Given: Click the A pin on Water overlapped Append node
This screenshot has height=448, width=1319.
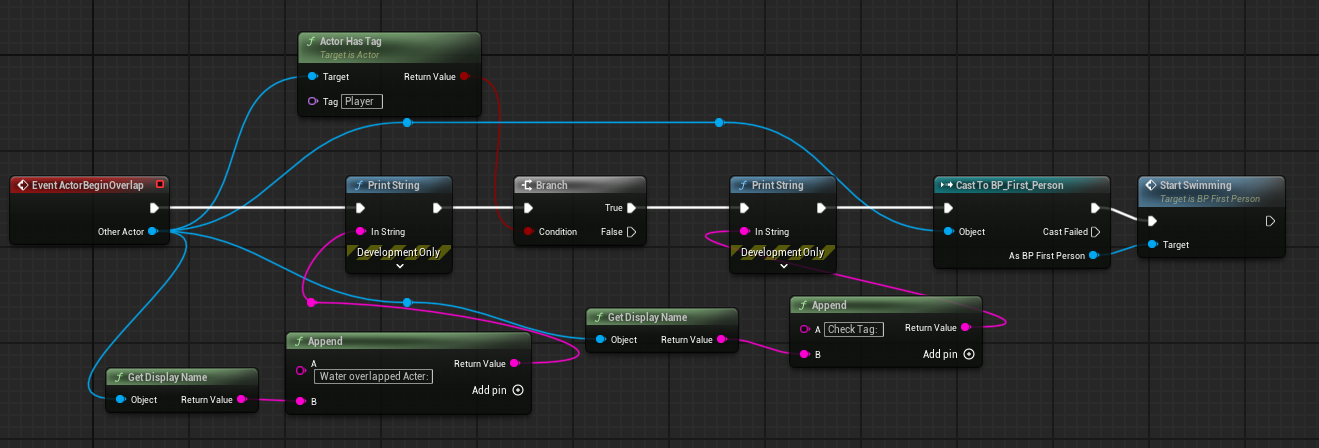Looking at the screenshot, I should [302, 369].
